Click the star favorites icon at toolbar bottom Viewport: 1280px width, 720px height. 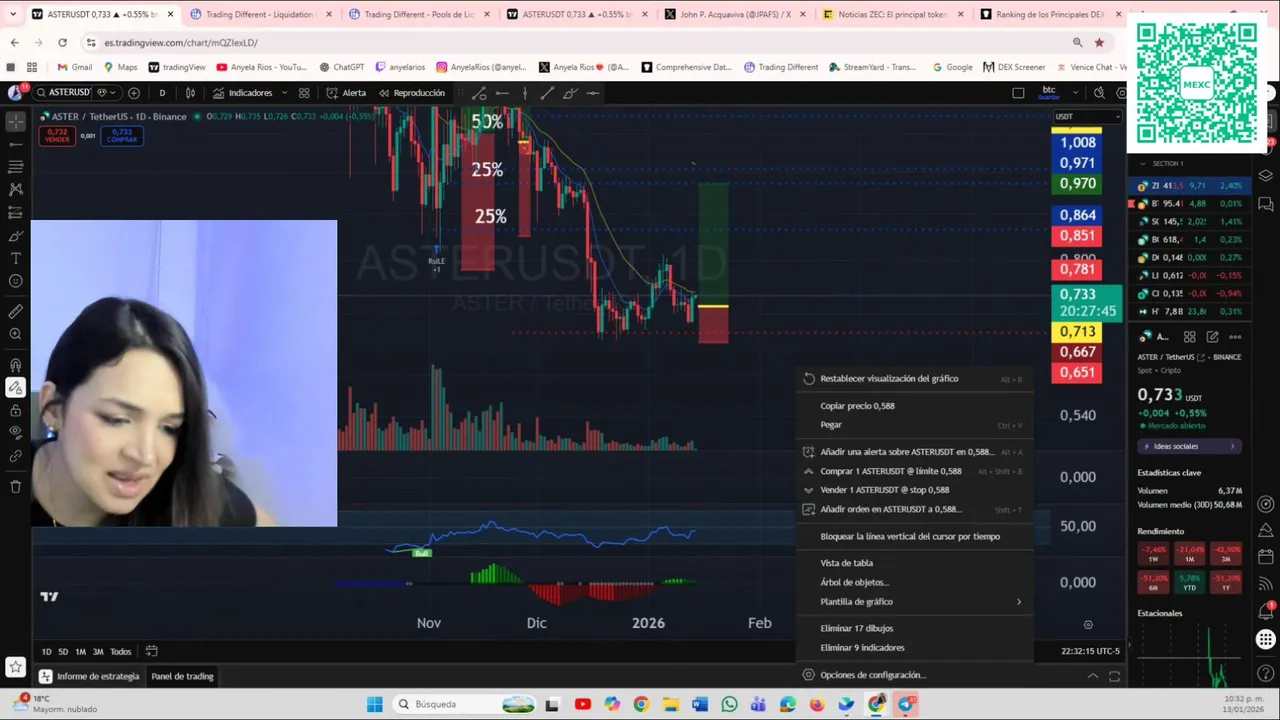(x=16, y=666)
